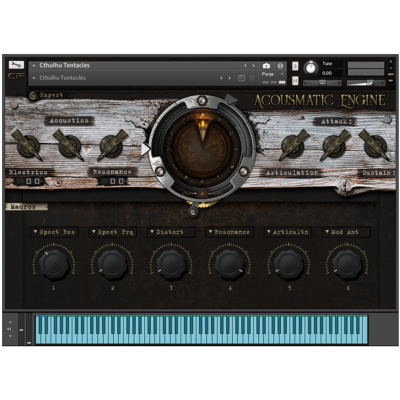Click the gray triangle at the dial's top right

231,99
